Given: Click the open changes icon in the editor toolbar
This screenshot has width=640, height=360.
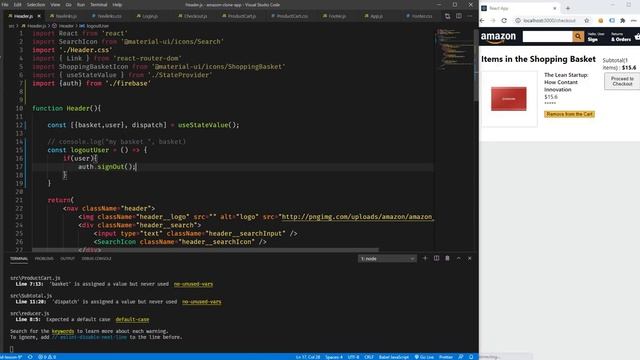Looking at the screenshot, I should coord(448,16).
